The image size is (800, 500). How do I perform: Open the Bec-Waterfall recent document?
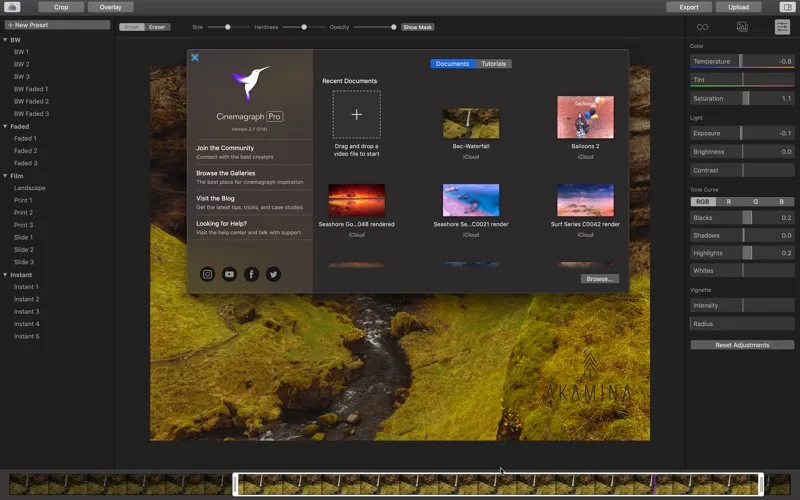[x=471, y=123]
